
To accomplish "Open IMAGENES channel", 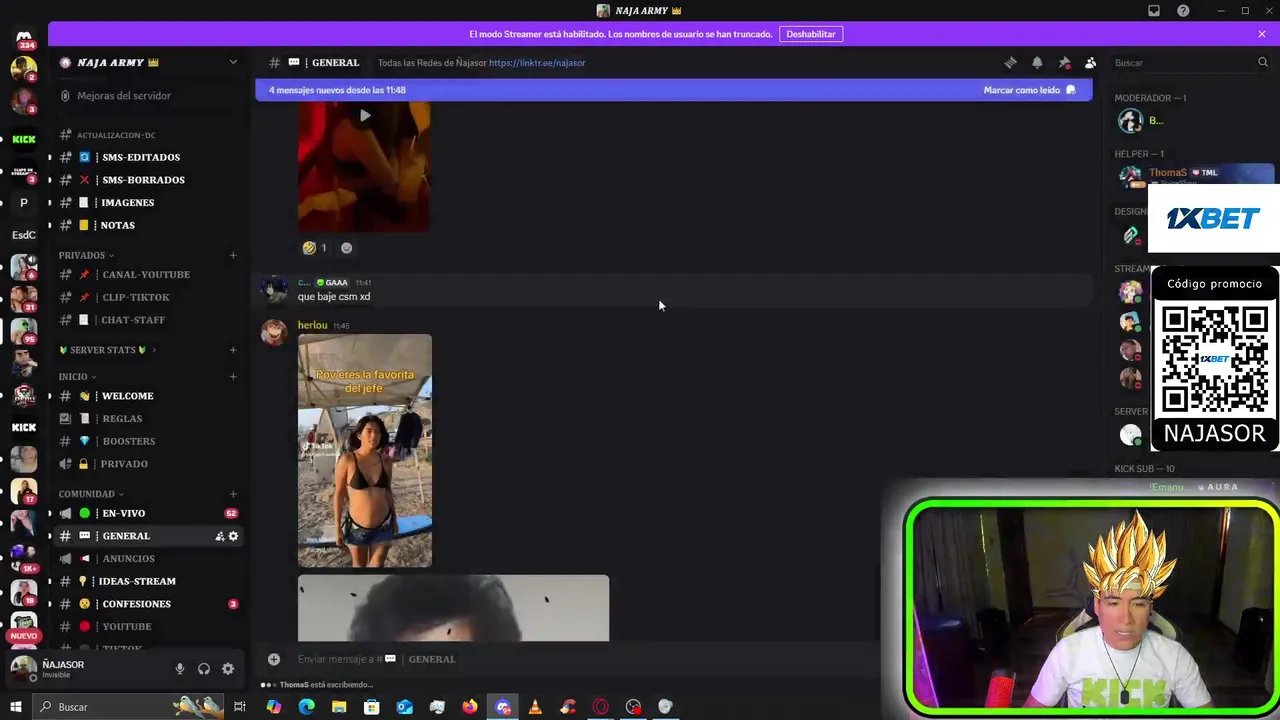I will click(x=127, y=203).
